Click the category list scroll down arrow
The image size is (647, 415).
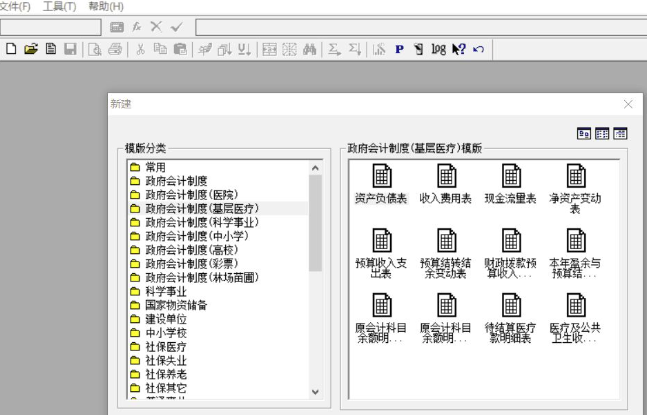(315, 392)
